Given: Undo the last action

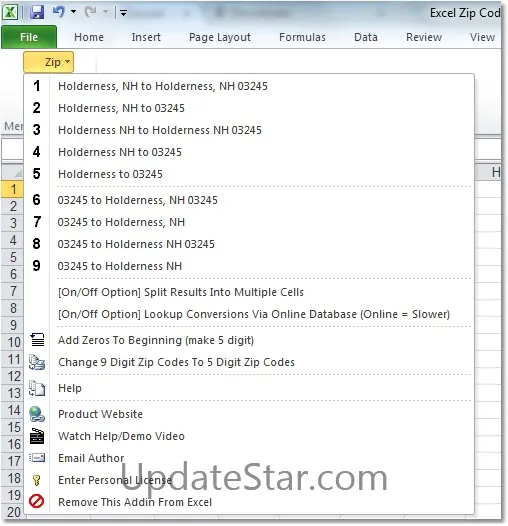Looking at the screenshot, I should 58,12.
